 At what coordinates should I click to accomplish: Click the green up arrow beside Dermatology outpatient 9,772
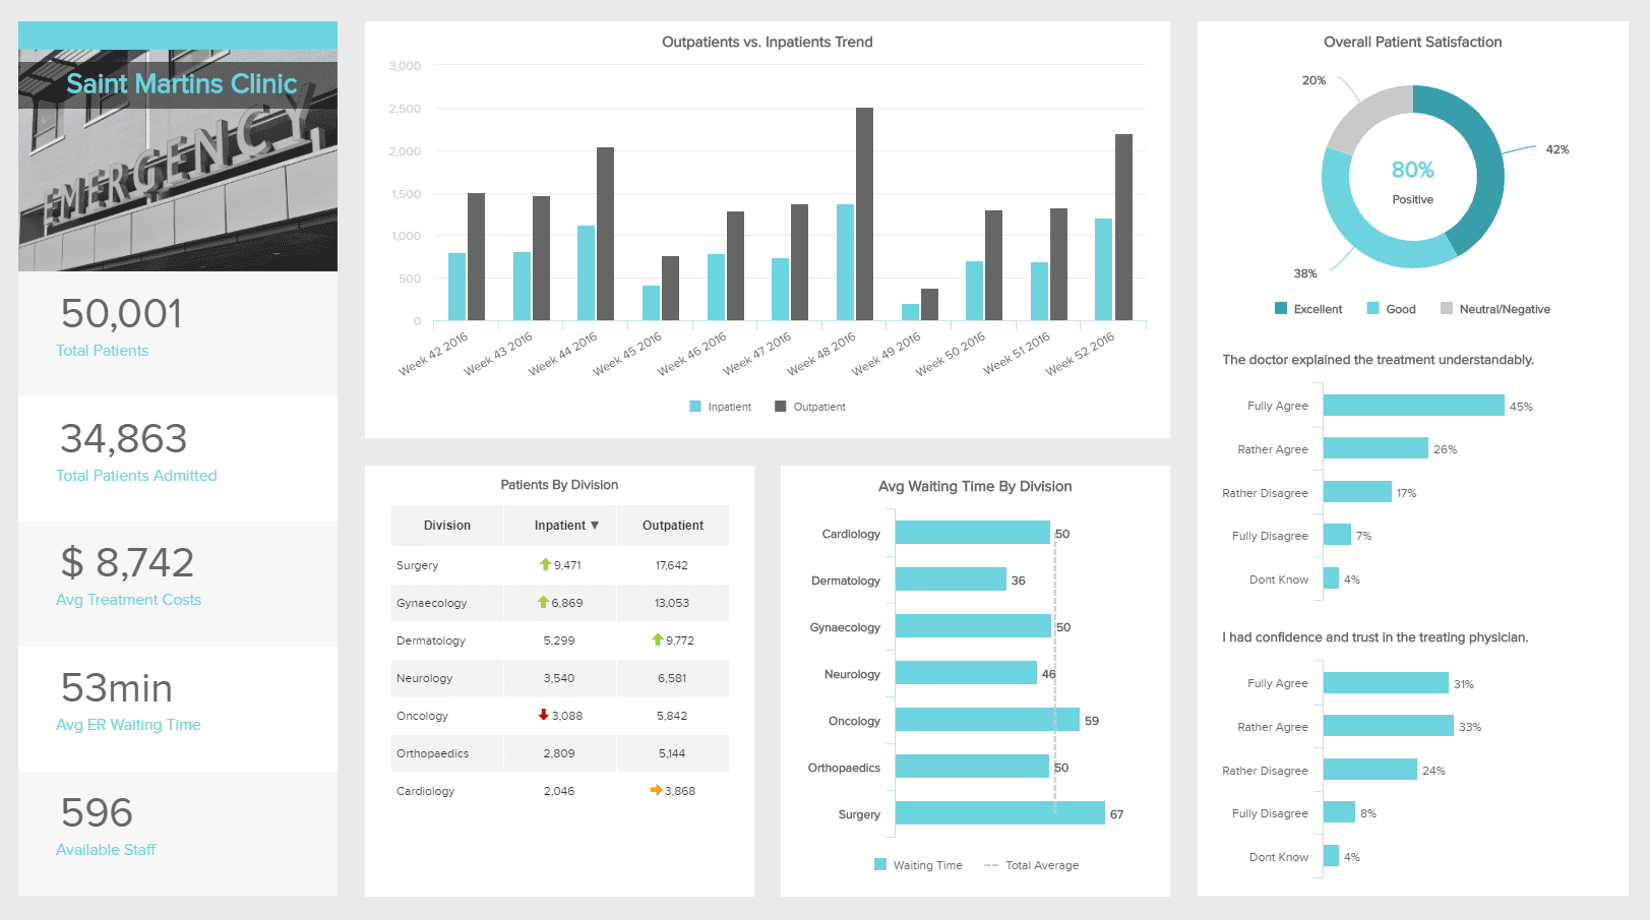coord(657,640)
